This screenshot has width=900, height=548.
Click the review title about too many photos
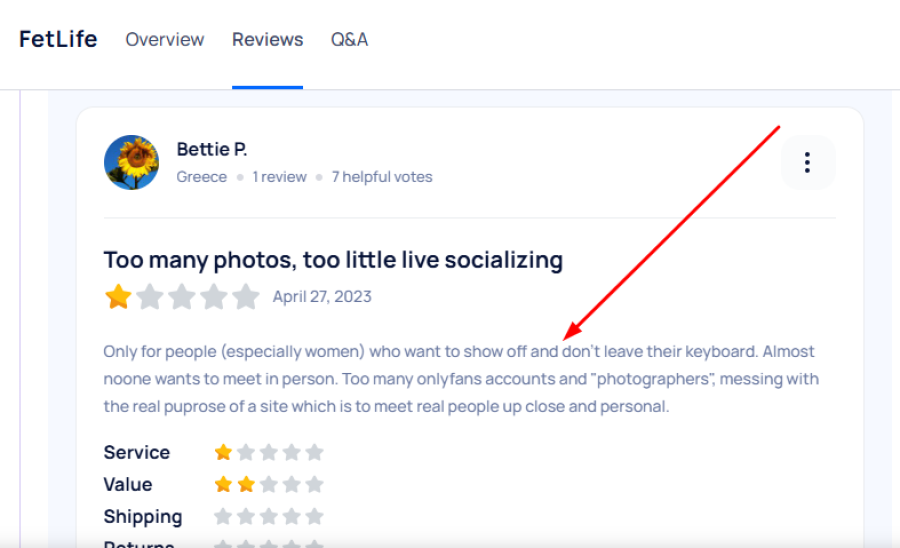(333, 260)
